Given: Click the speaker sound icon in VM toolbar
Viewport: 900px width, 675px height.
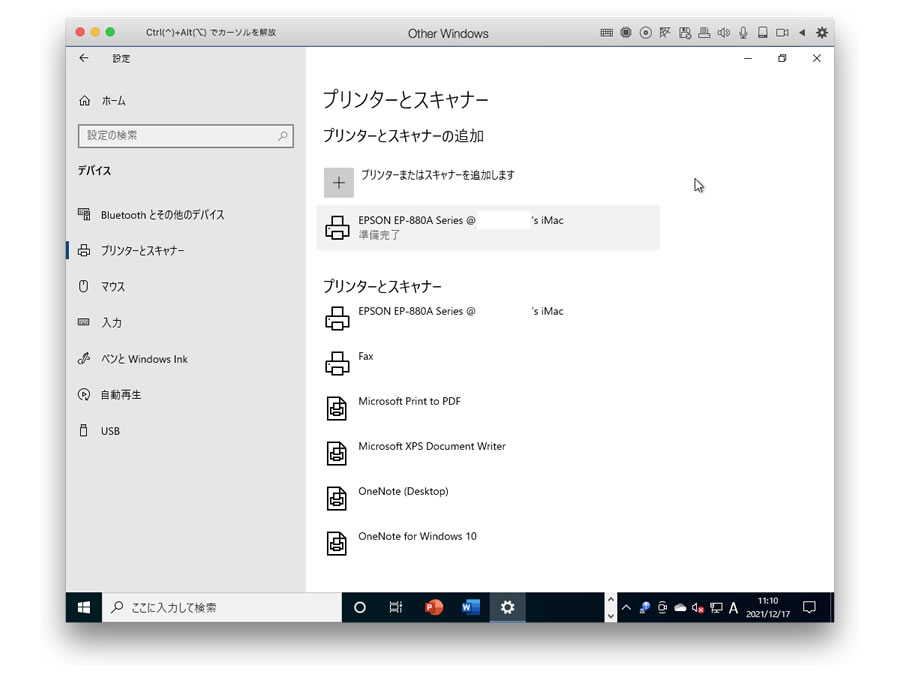Looking at the screenshot, I should (724, 33).
